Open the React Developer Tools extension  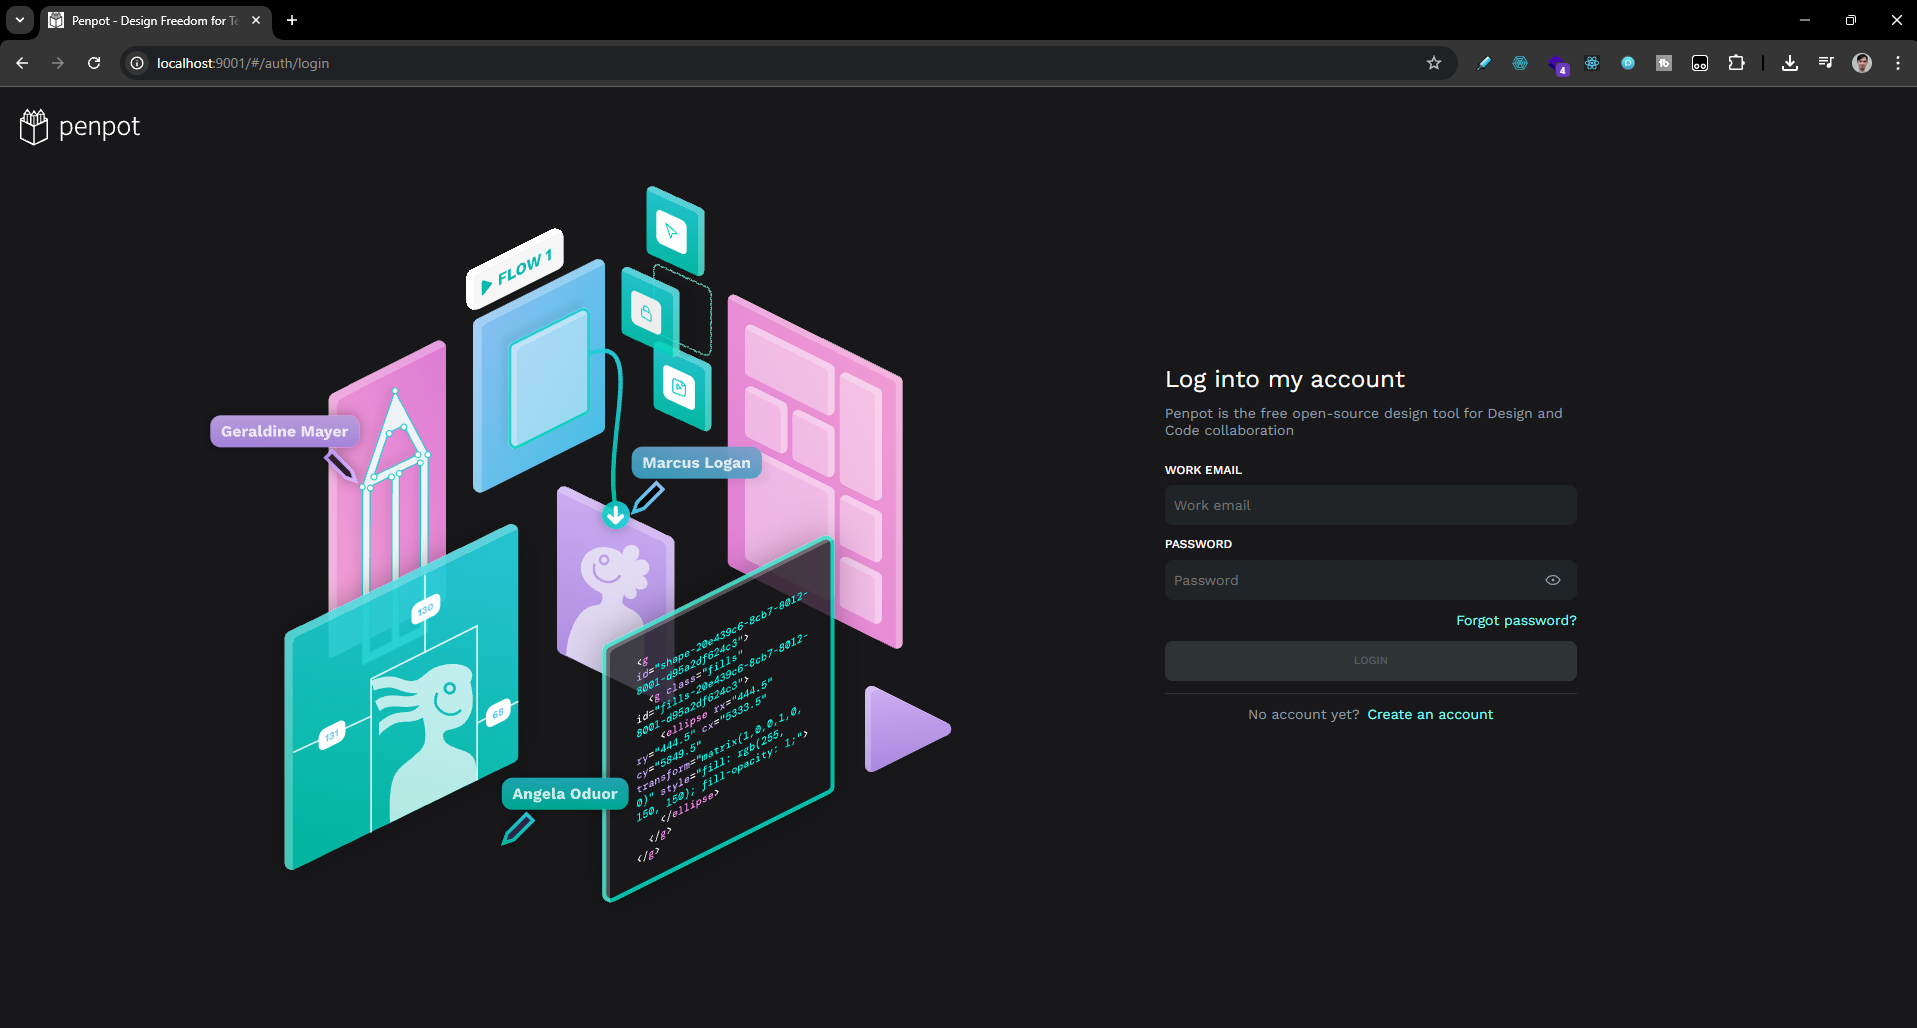click(x=1592, y=63)
